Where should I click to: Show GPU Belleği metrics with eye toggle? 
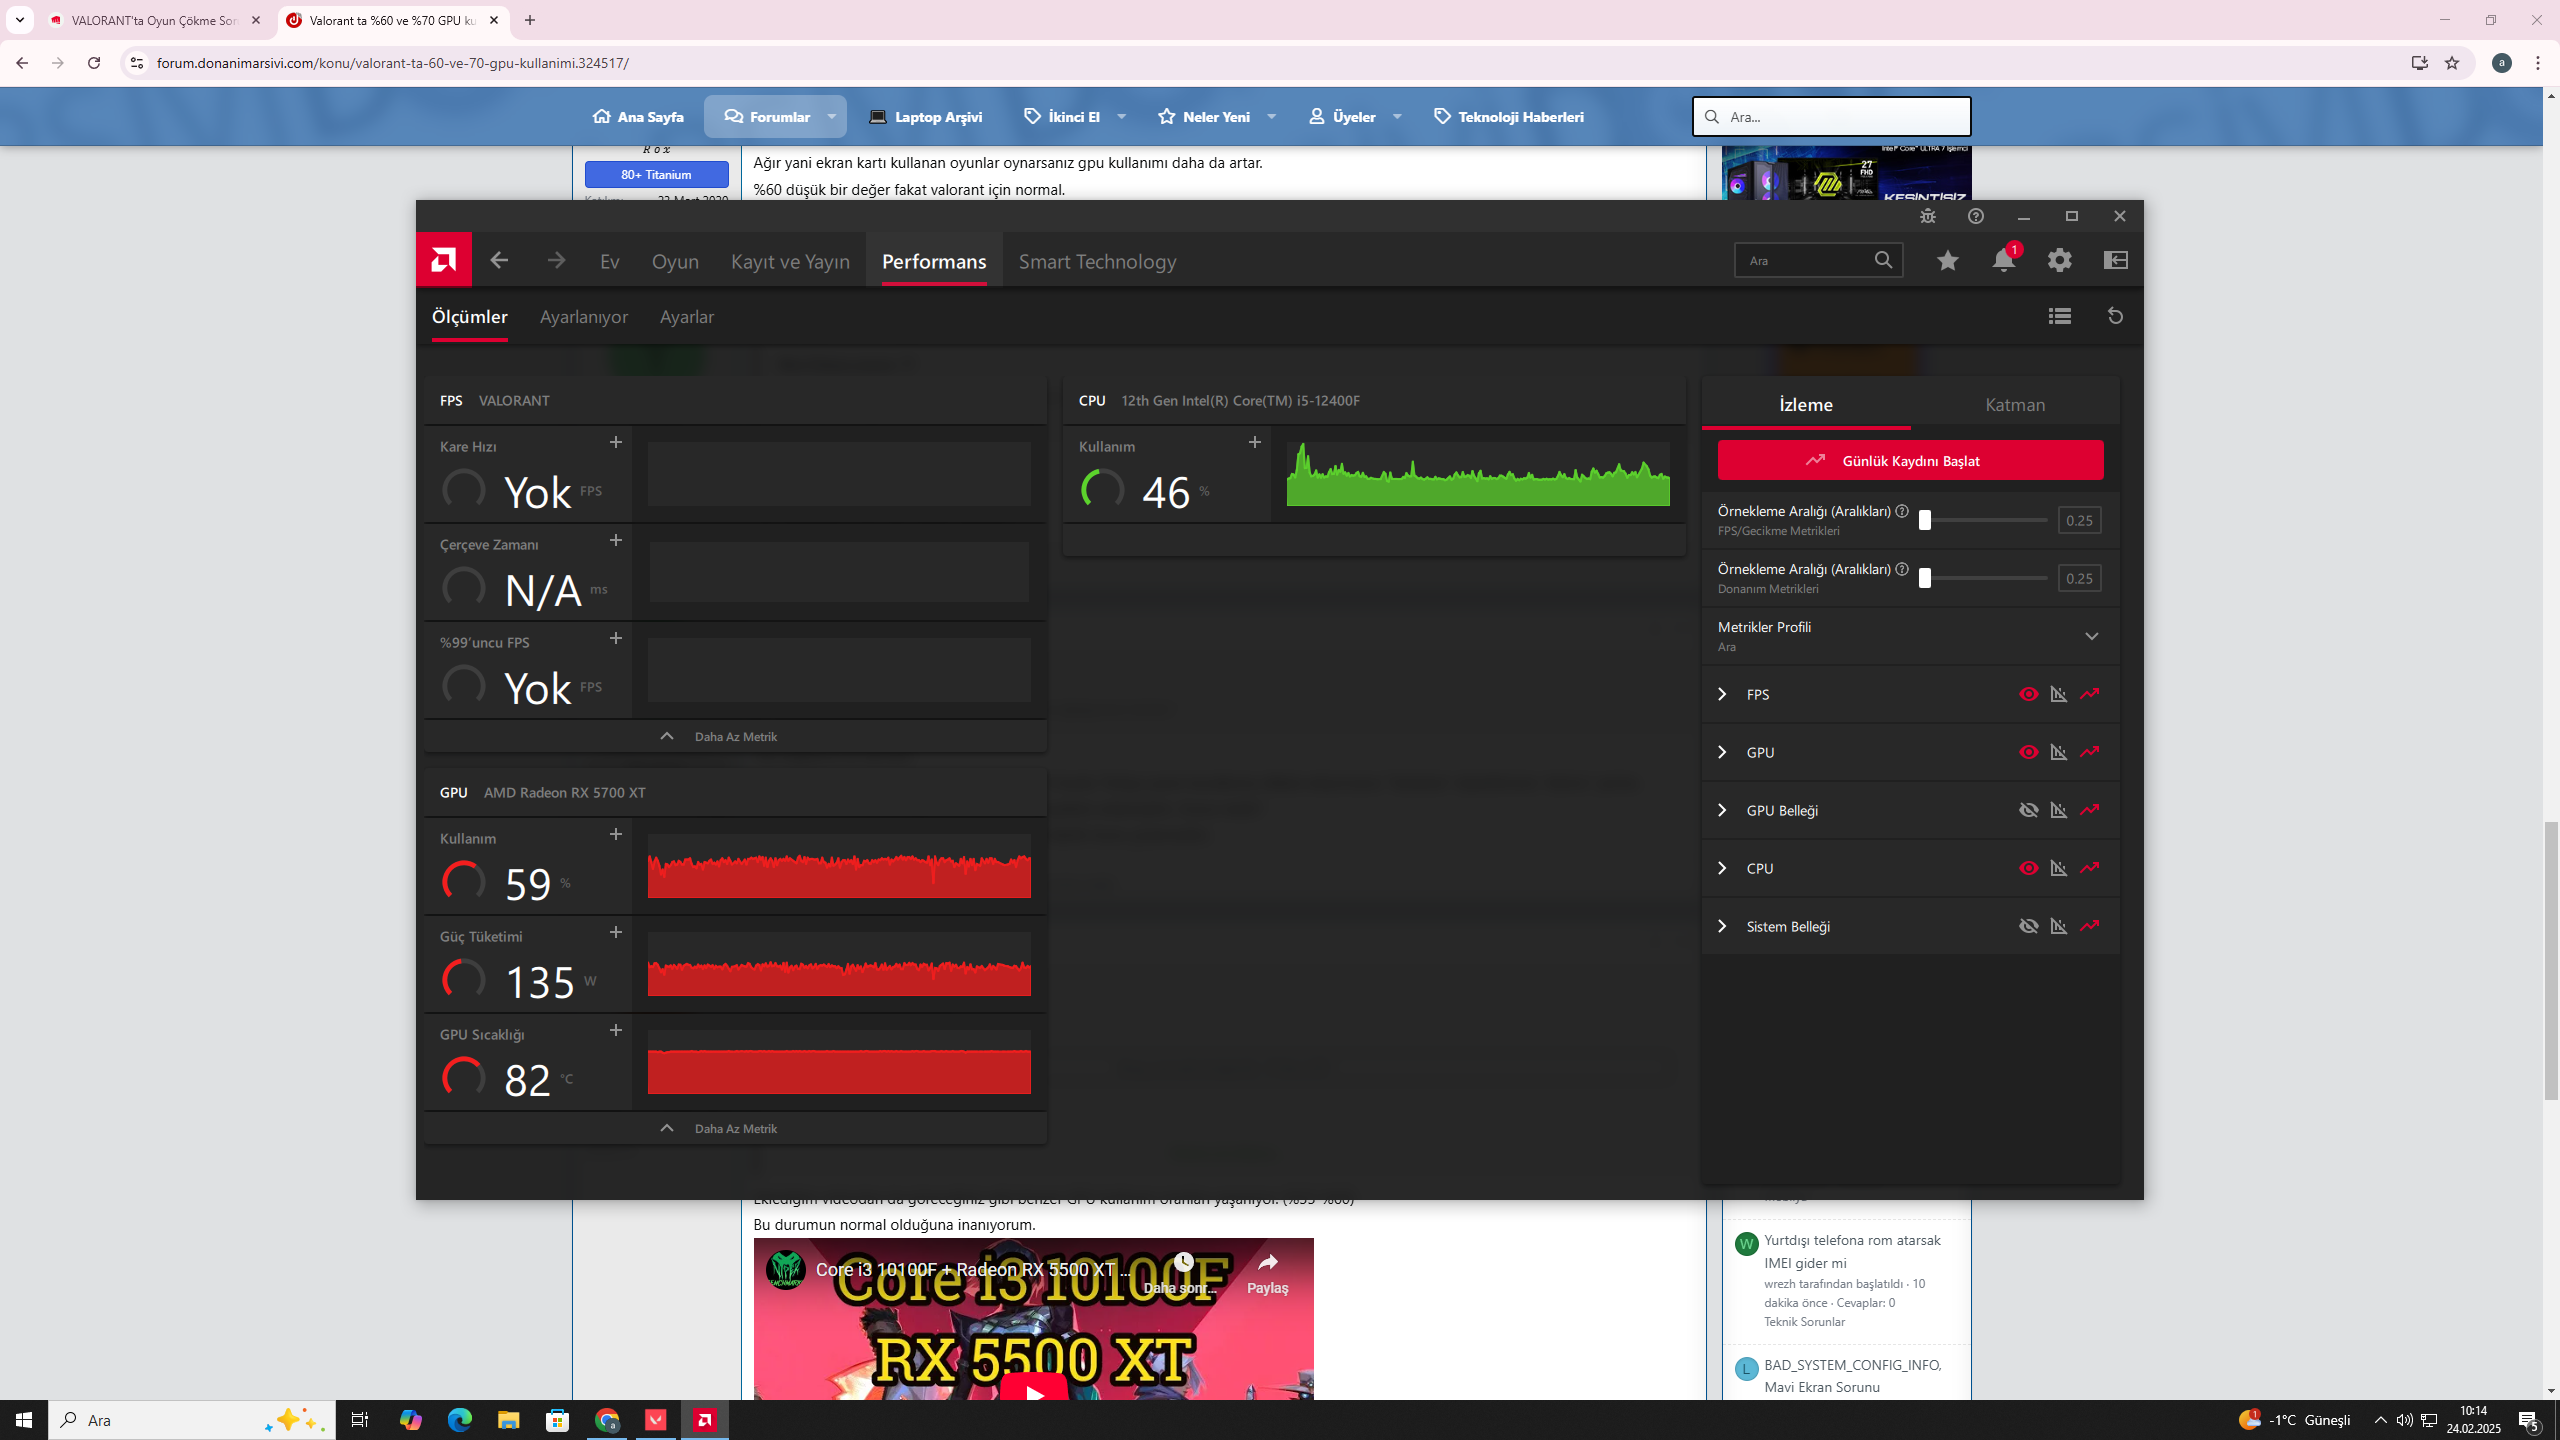coord(2028,810)
